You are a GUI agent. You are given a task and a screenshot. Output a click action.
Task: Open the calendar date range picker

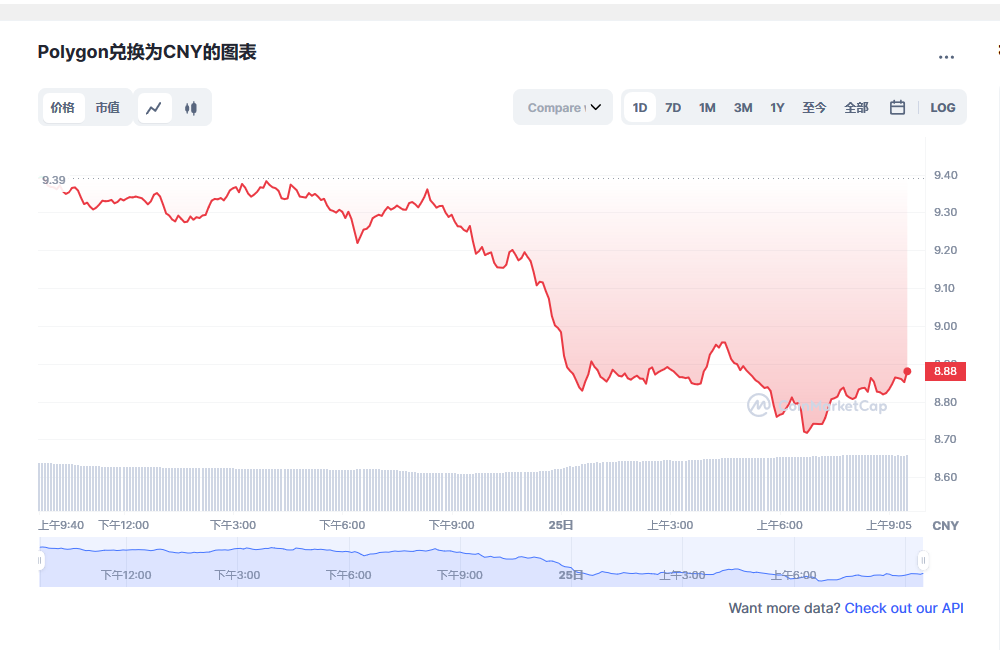897,108
